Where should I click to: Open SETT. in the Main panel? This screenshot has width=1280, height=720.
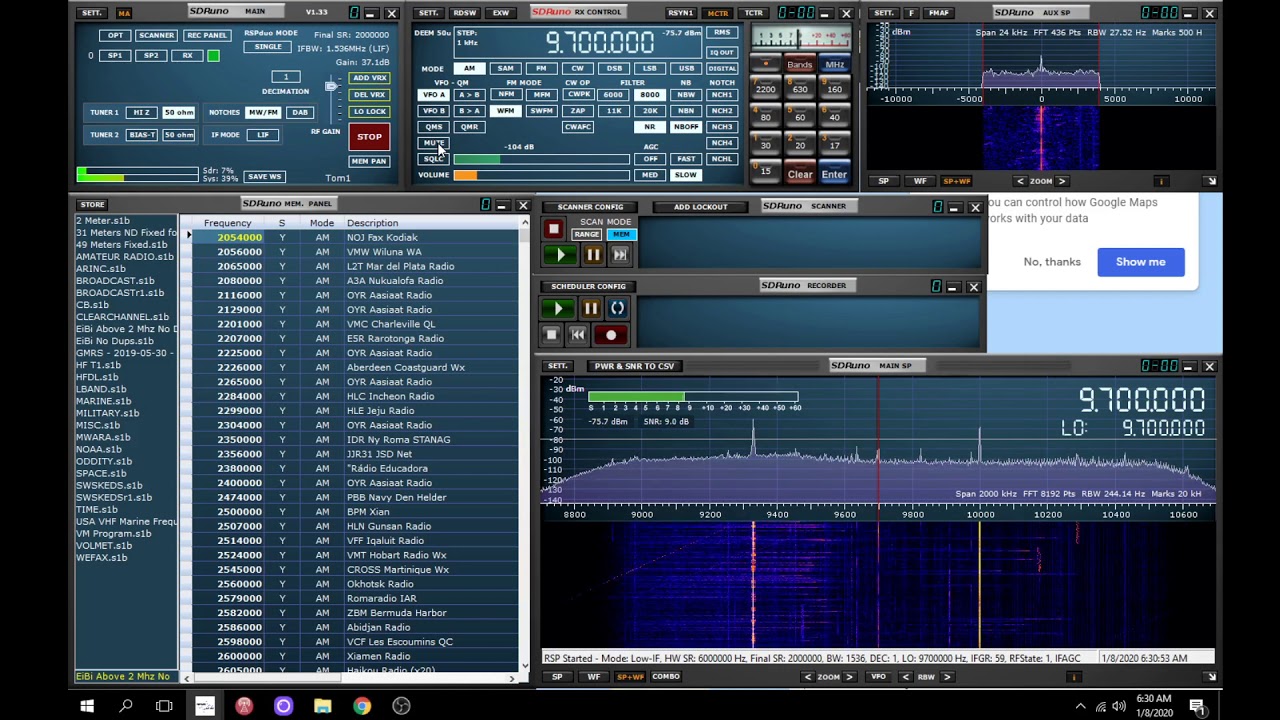tap(92, 13)
